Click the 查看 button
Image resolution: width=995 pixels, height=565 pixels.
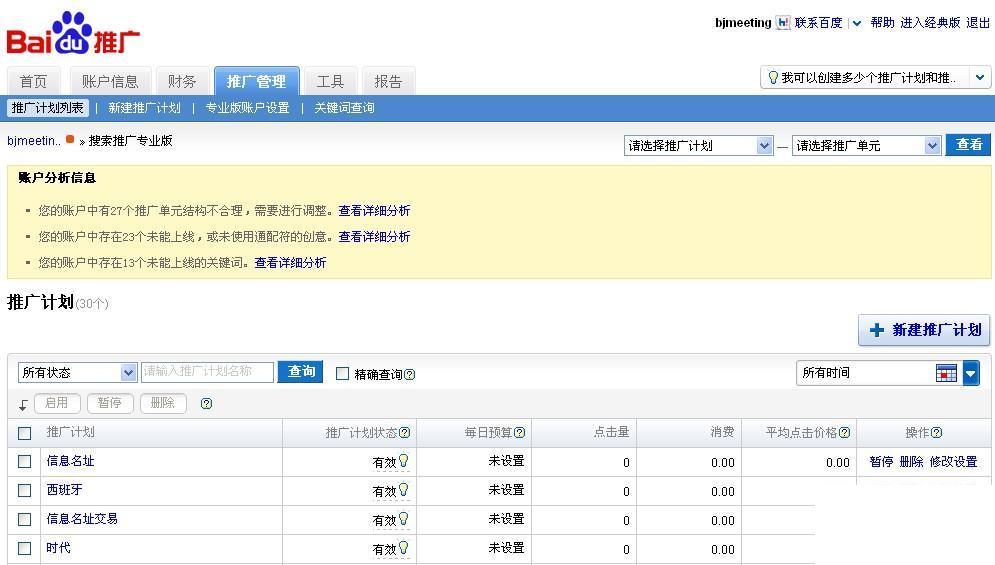pos(968,145)
